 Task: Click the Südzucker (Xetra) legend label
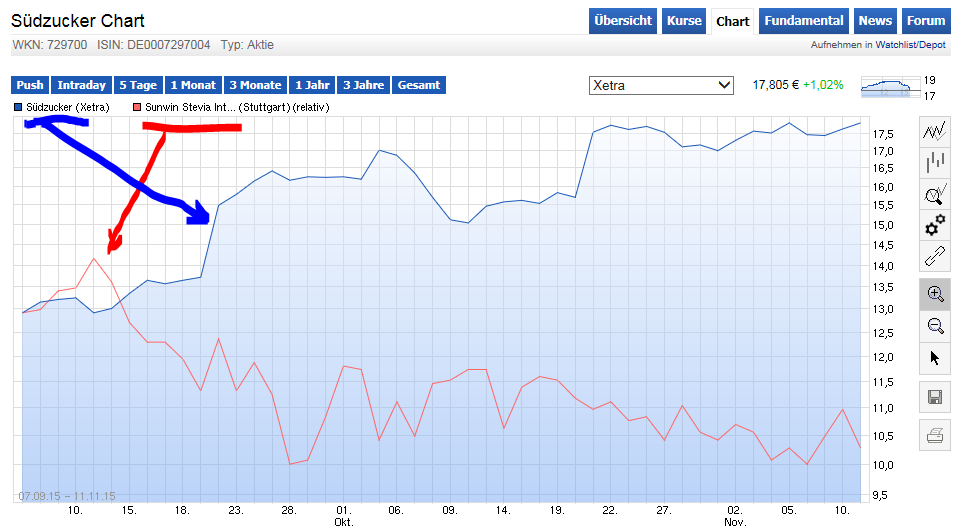[68, 107]
